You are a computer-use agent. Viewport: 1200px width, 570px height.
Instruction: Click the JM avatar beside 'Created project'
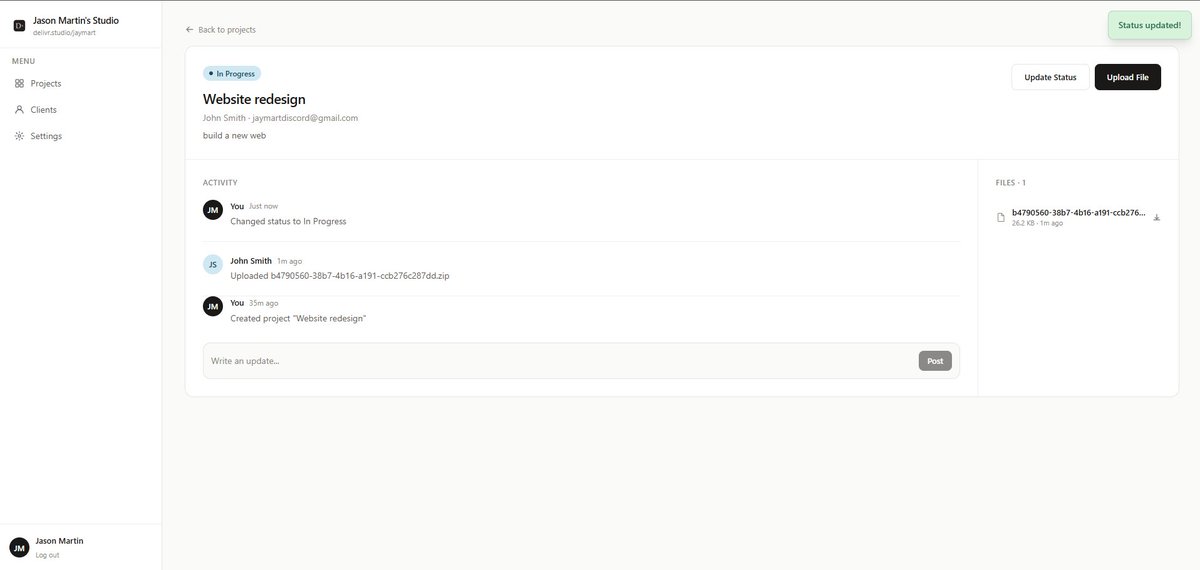coord(212,306)
